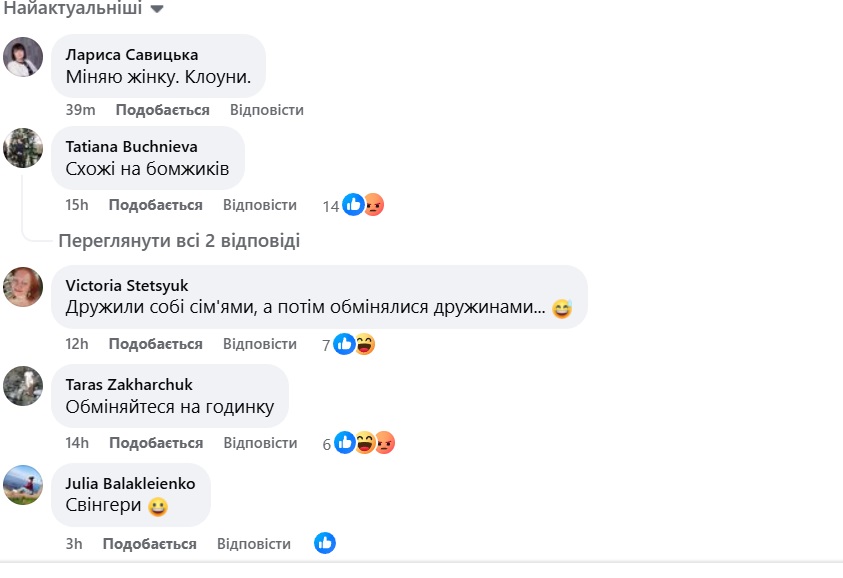Click the chevron next to Найактуальніші
Image resolution: width=843 pixels, height=578 pixels.
click(x=155, y=12)
